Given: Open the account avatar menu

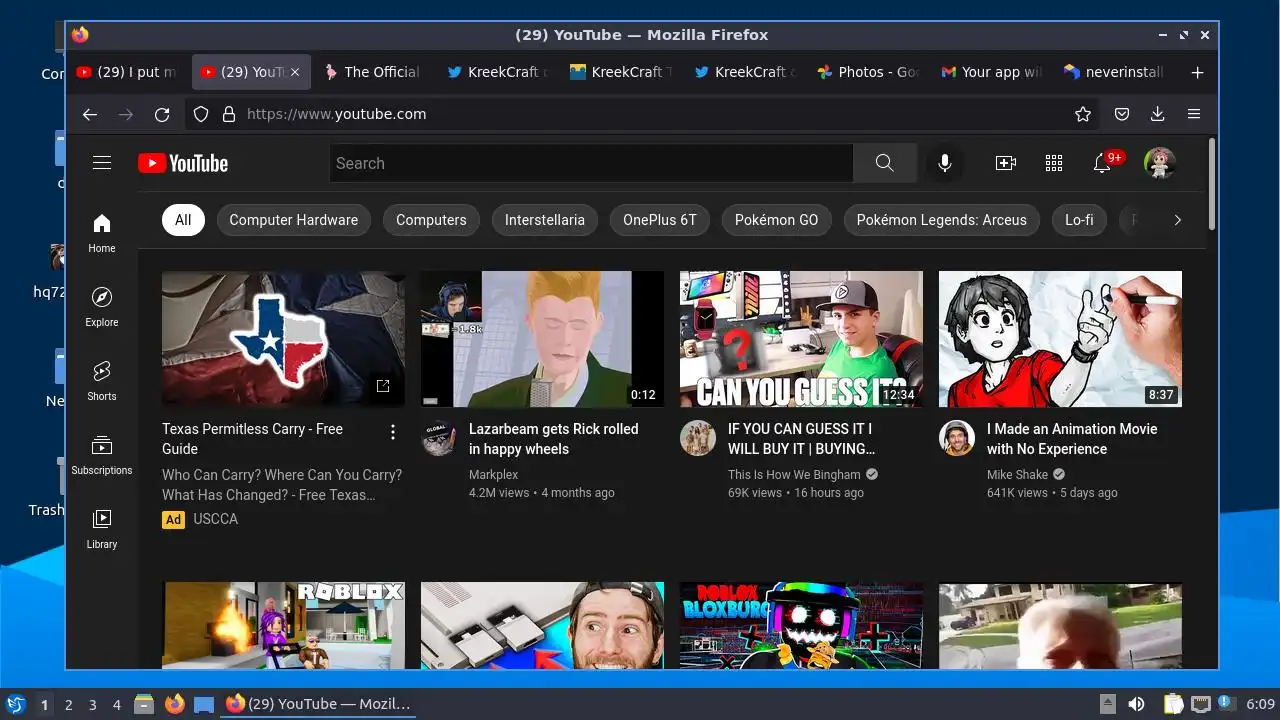Looking at the screenshot, I should [x=1159, y=163].
